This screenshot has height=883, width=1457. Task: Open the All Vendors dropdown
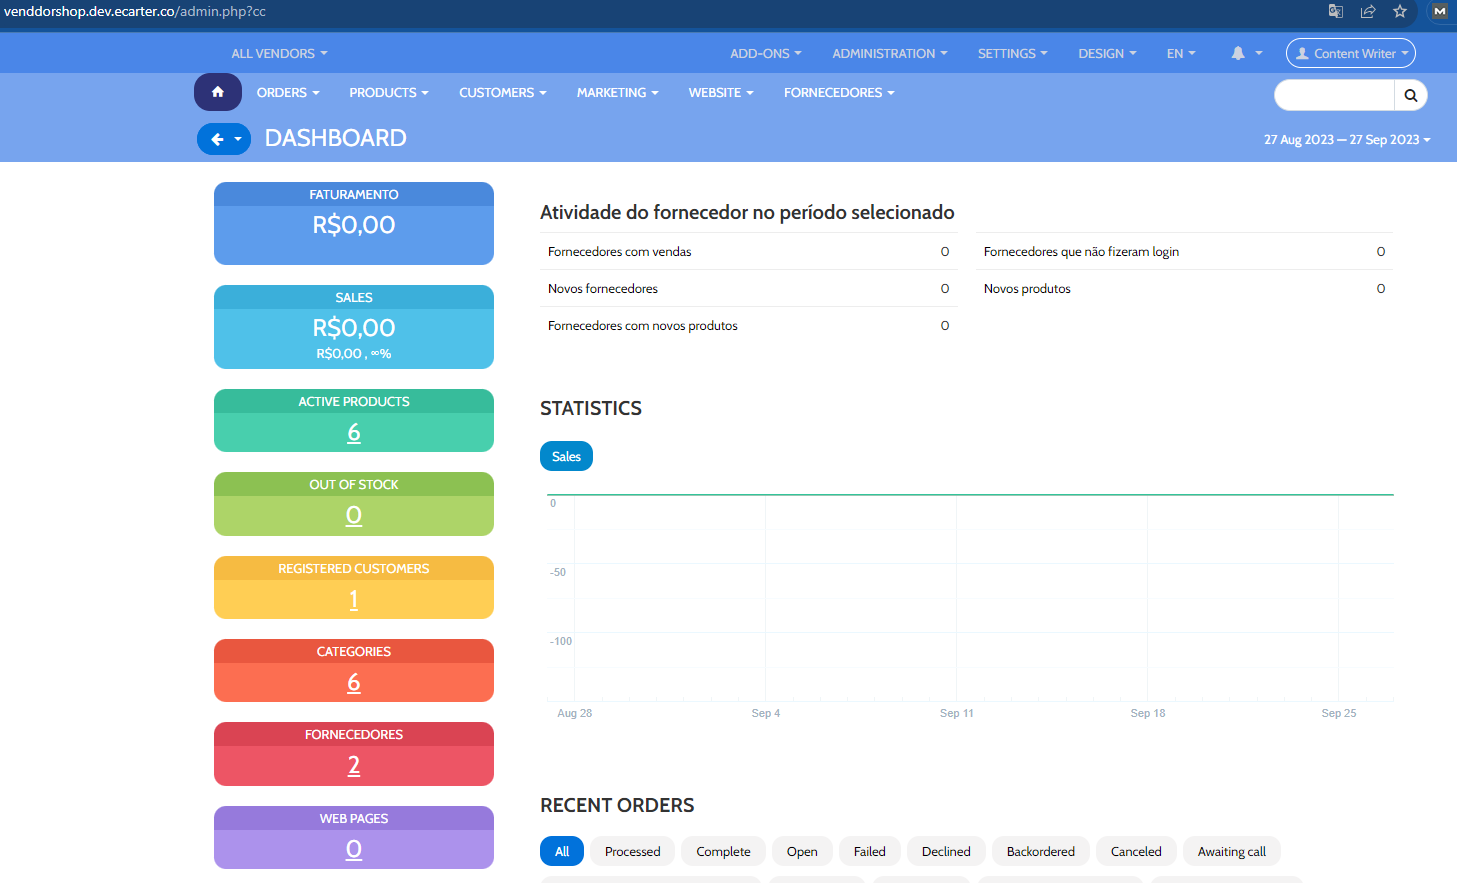(279, 54)
